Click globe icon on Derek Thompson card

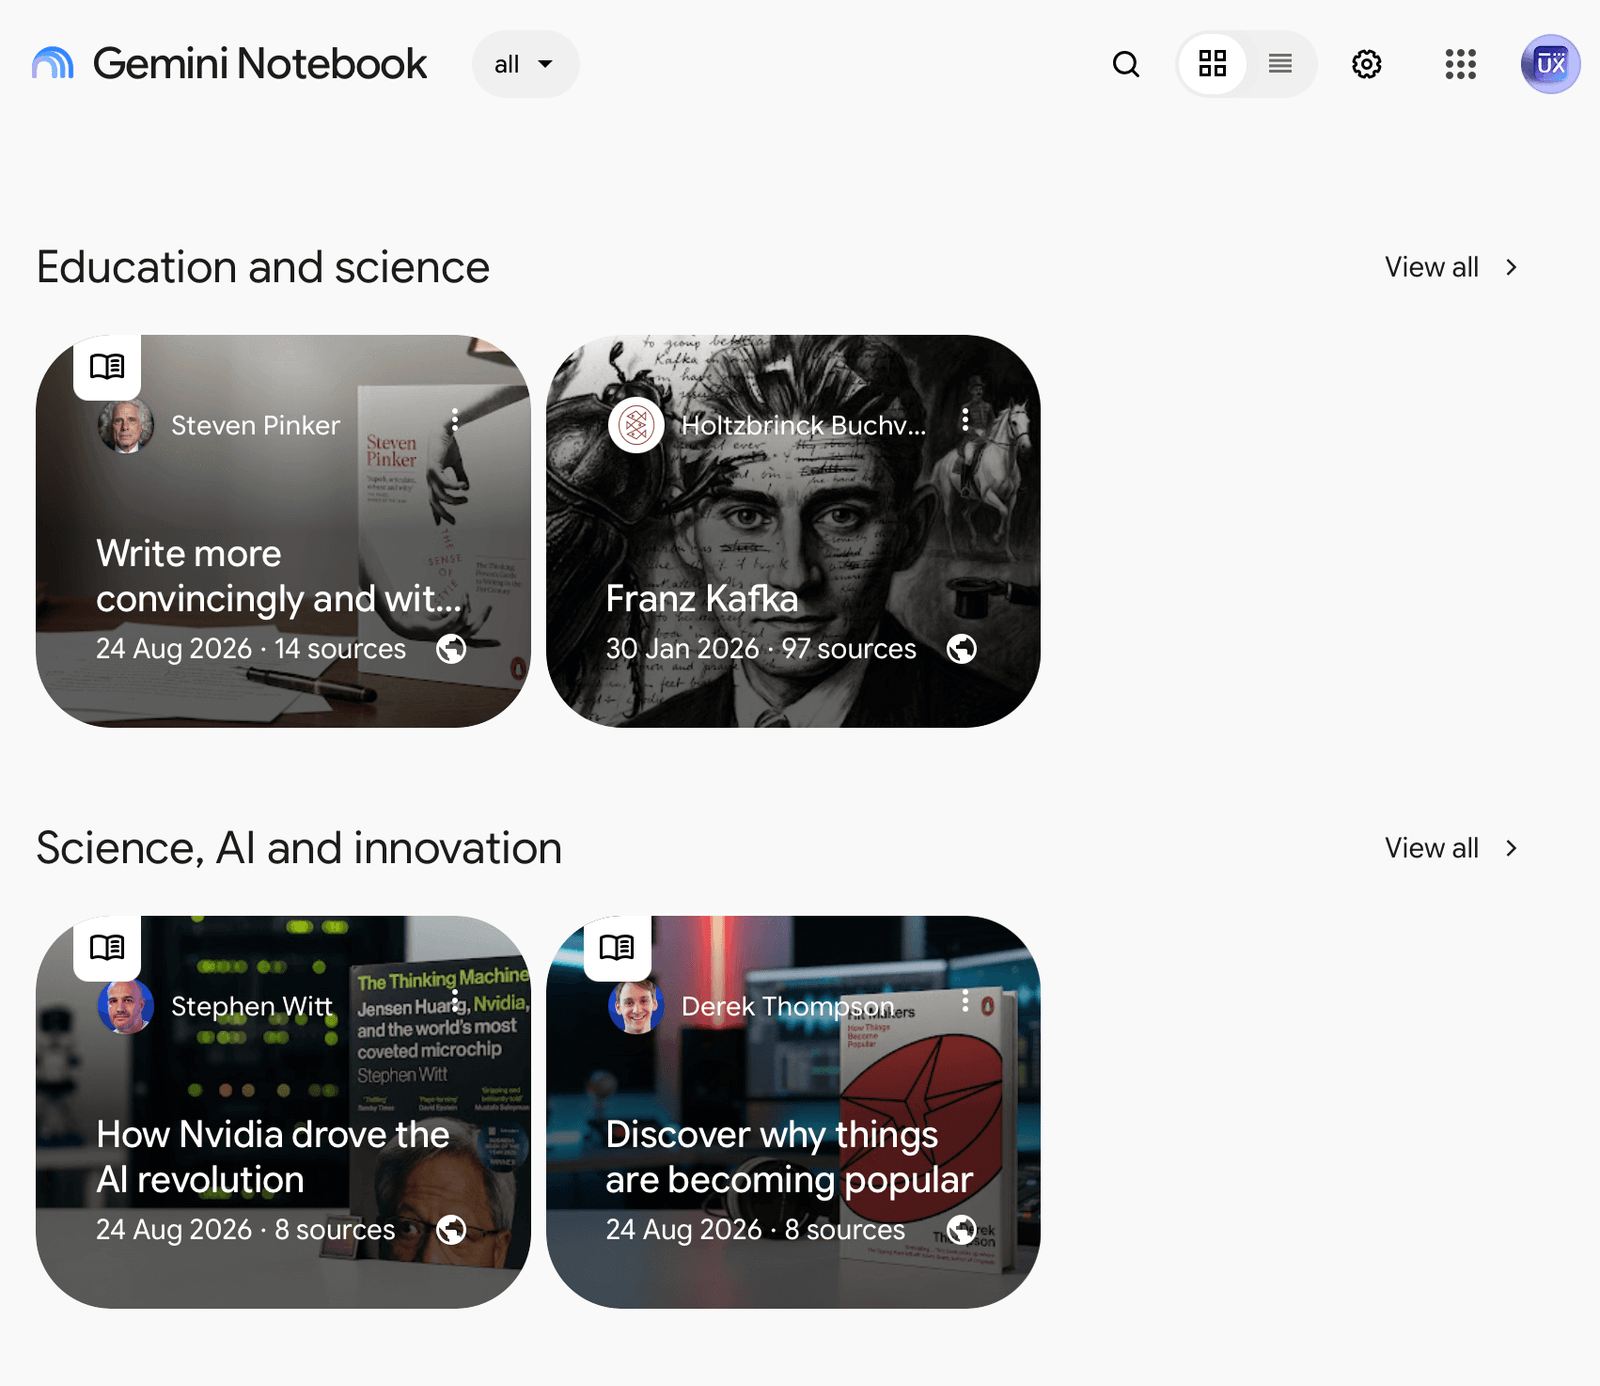click(x=962, y=1230)
